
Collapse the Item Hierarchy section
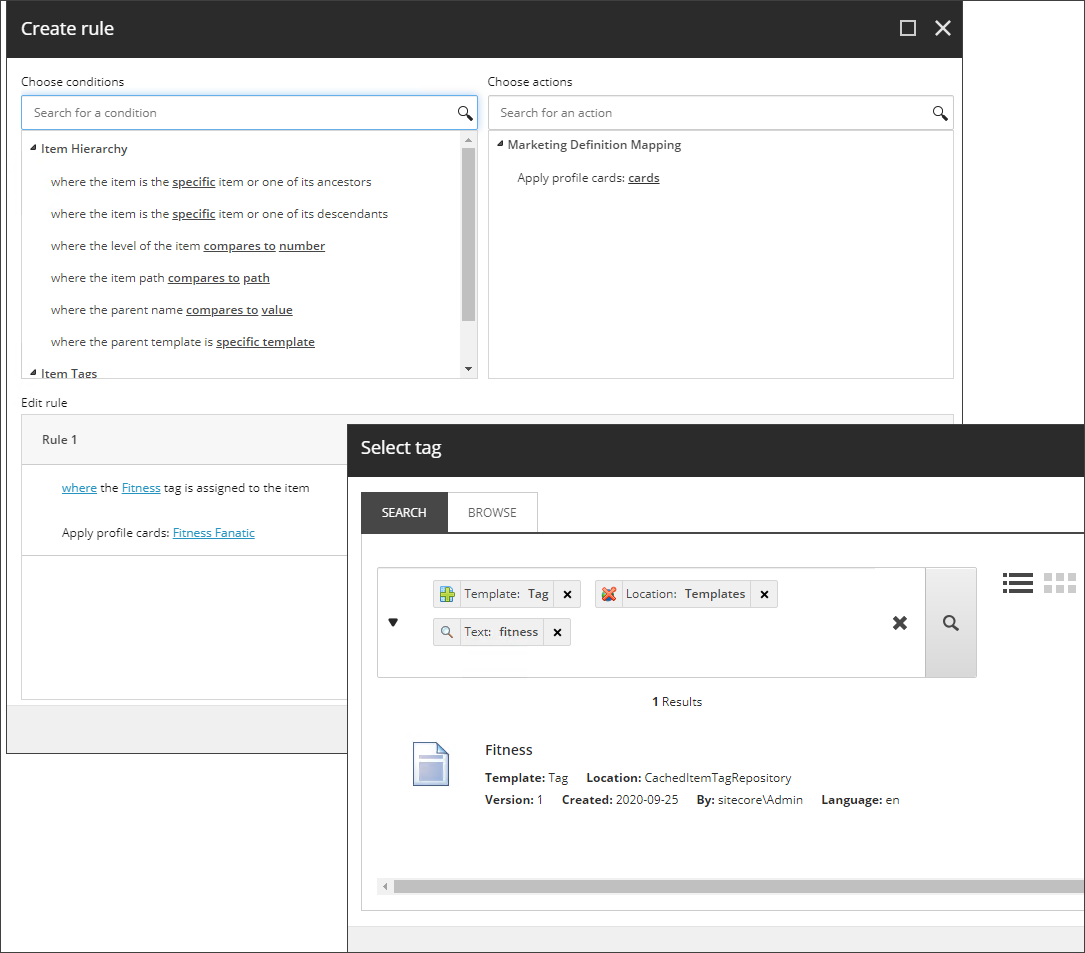pos(33,148)
